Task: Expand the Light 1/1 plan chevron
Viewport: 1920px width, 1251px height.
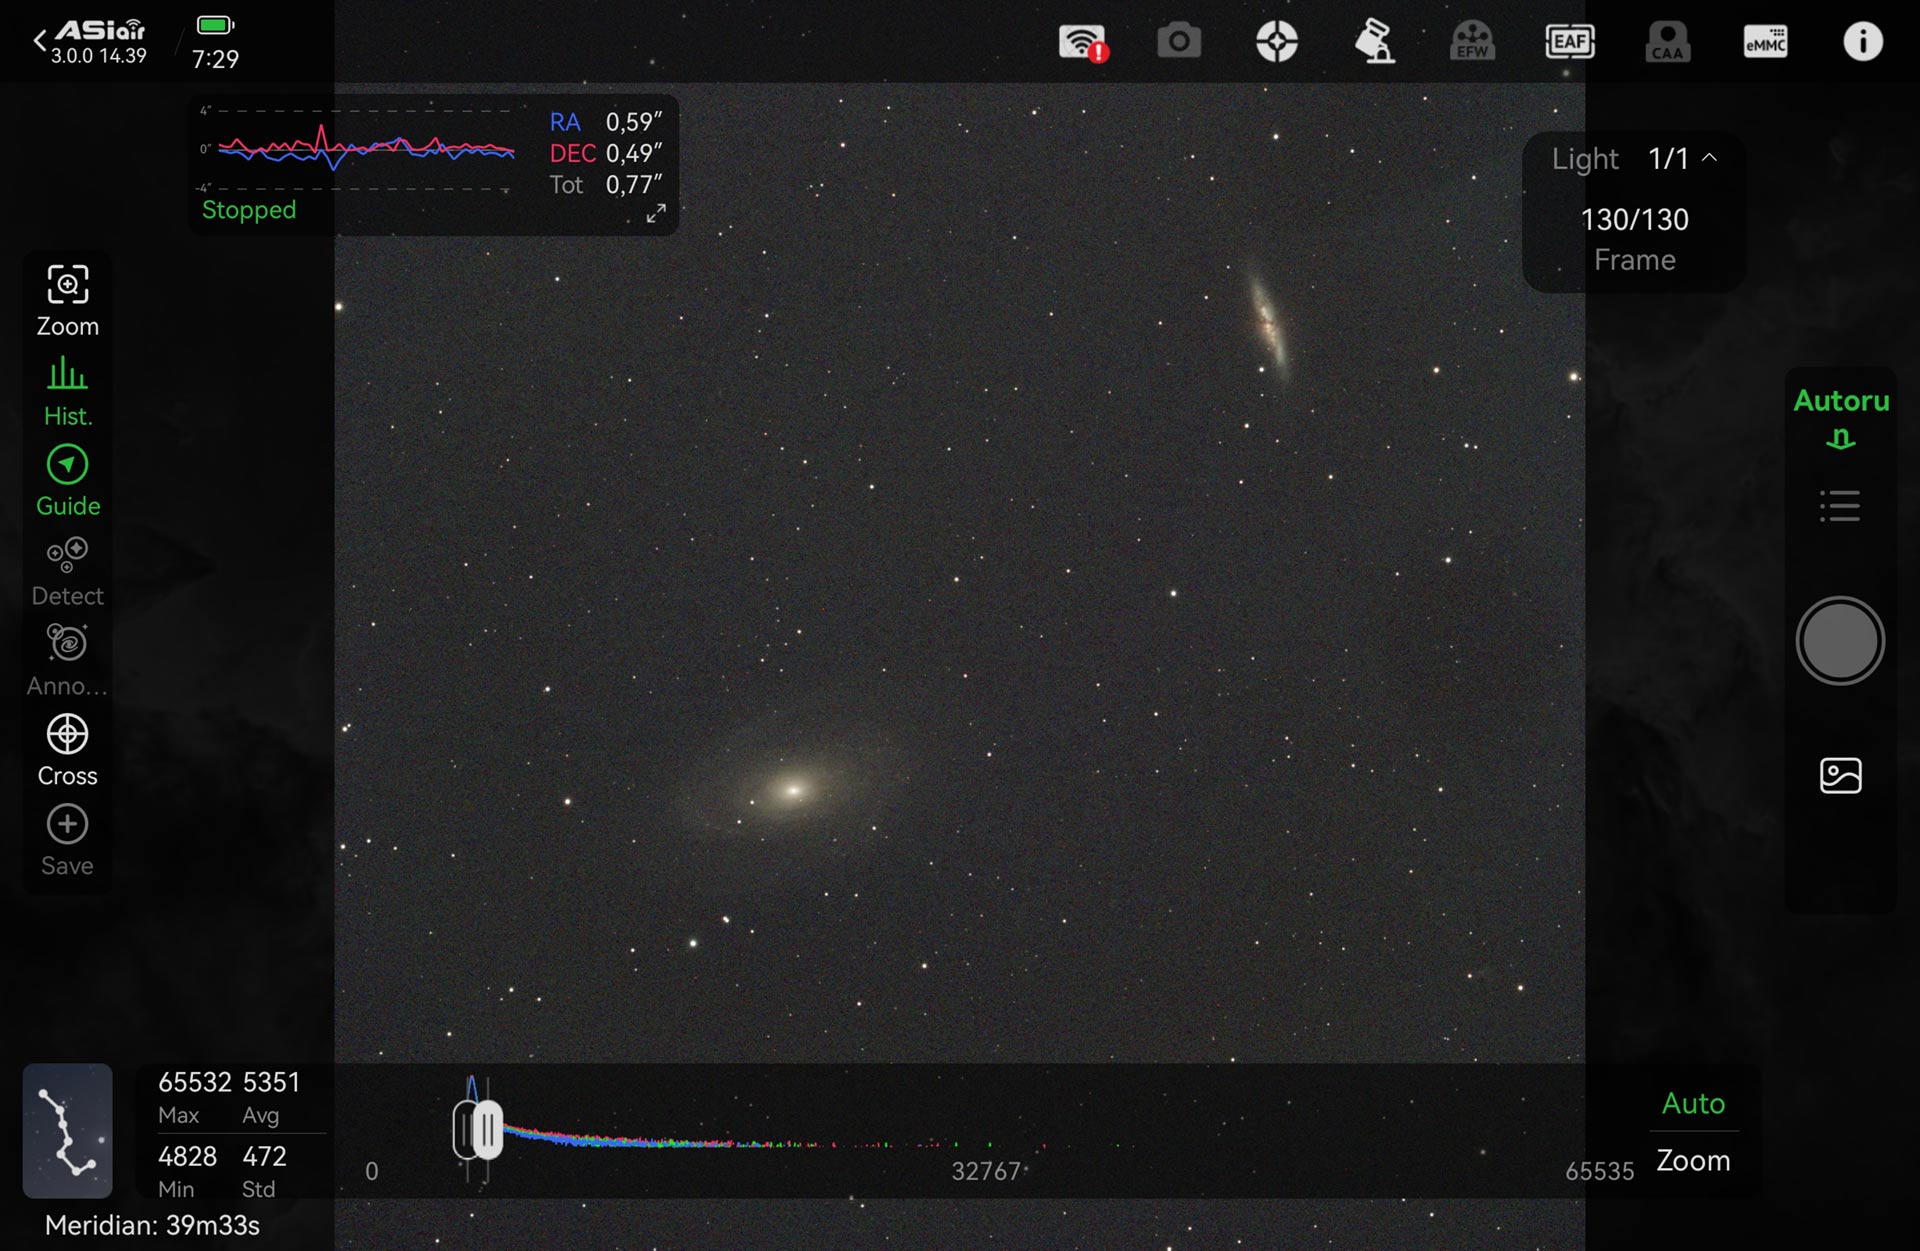Action: (1710, 158)
